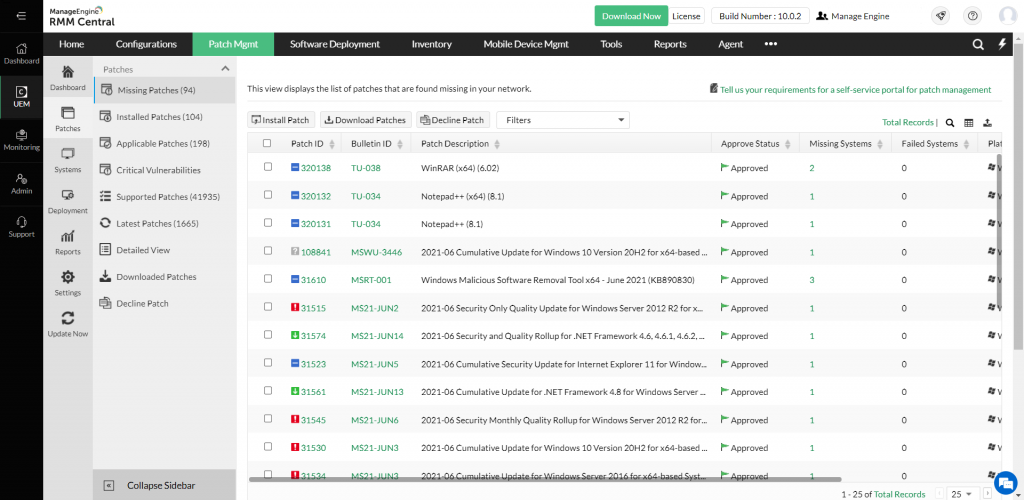
Task: Sort by Bulletin ID column arrows
Action: [400, 144]
